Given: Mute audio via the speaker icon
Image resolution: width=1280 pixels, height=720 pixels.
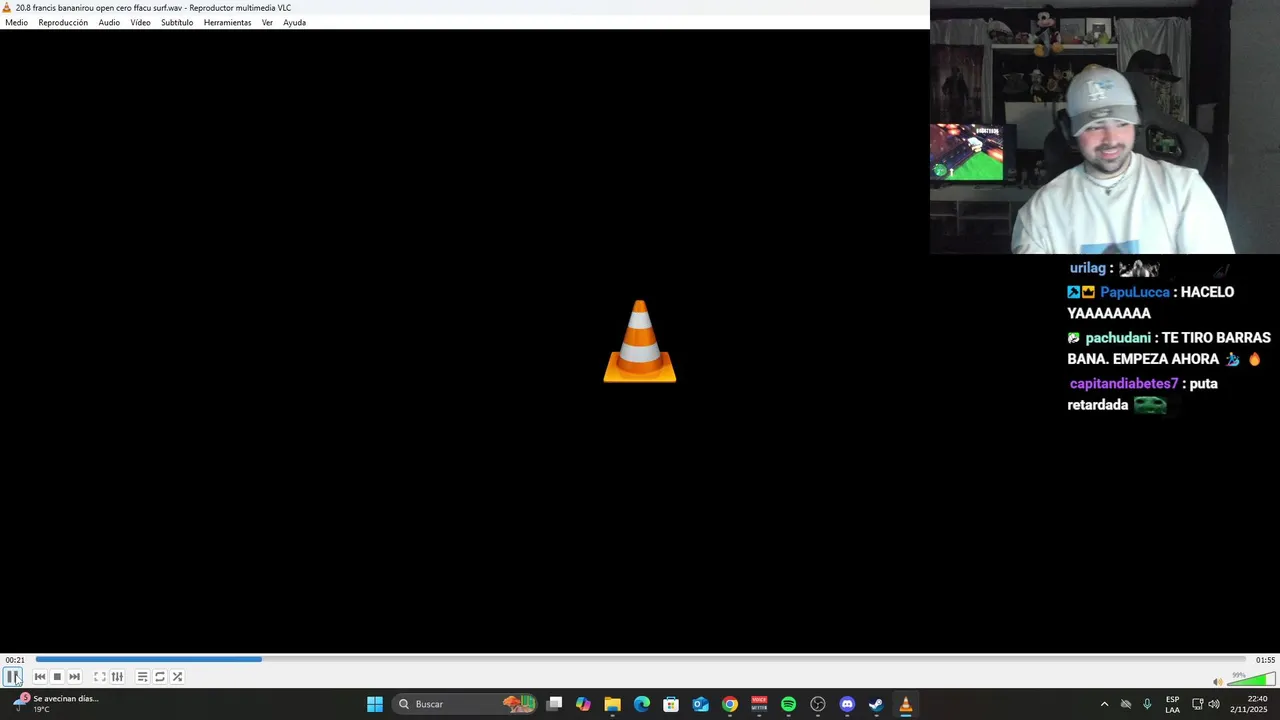Looking at the screenshot, I should (1218, 682).
